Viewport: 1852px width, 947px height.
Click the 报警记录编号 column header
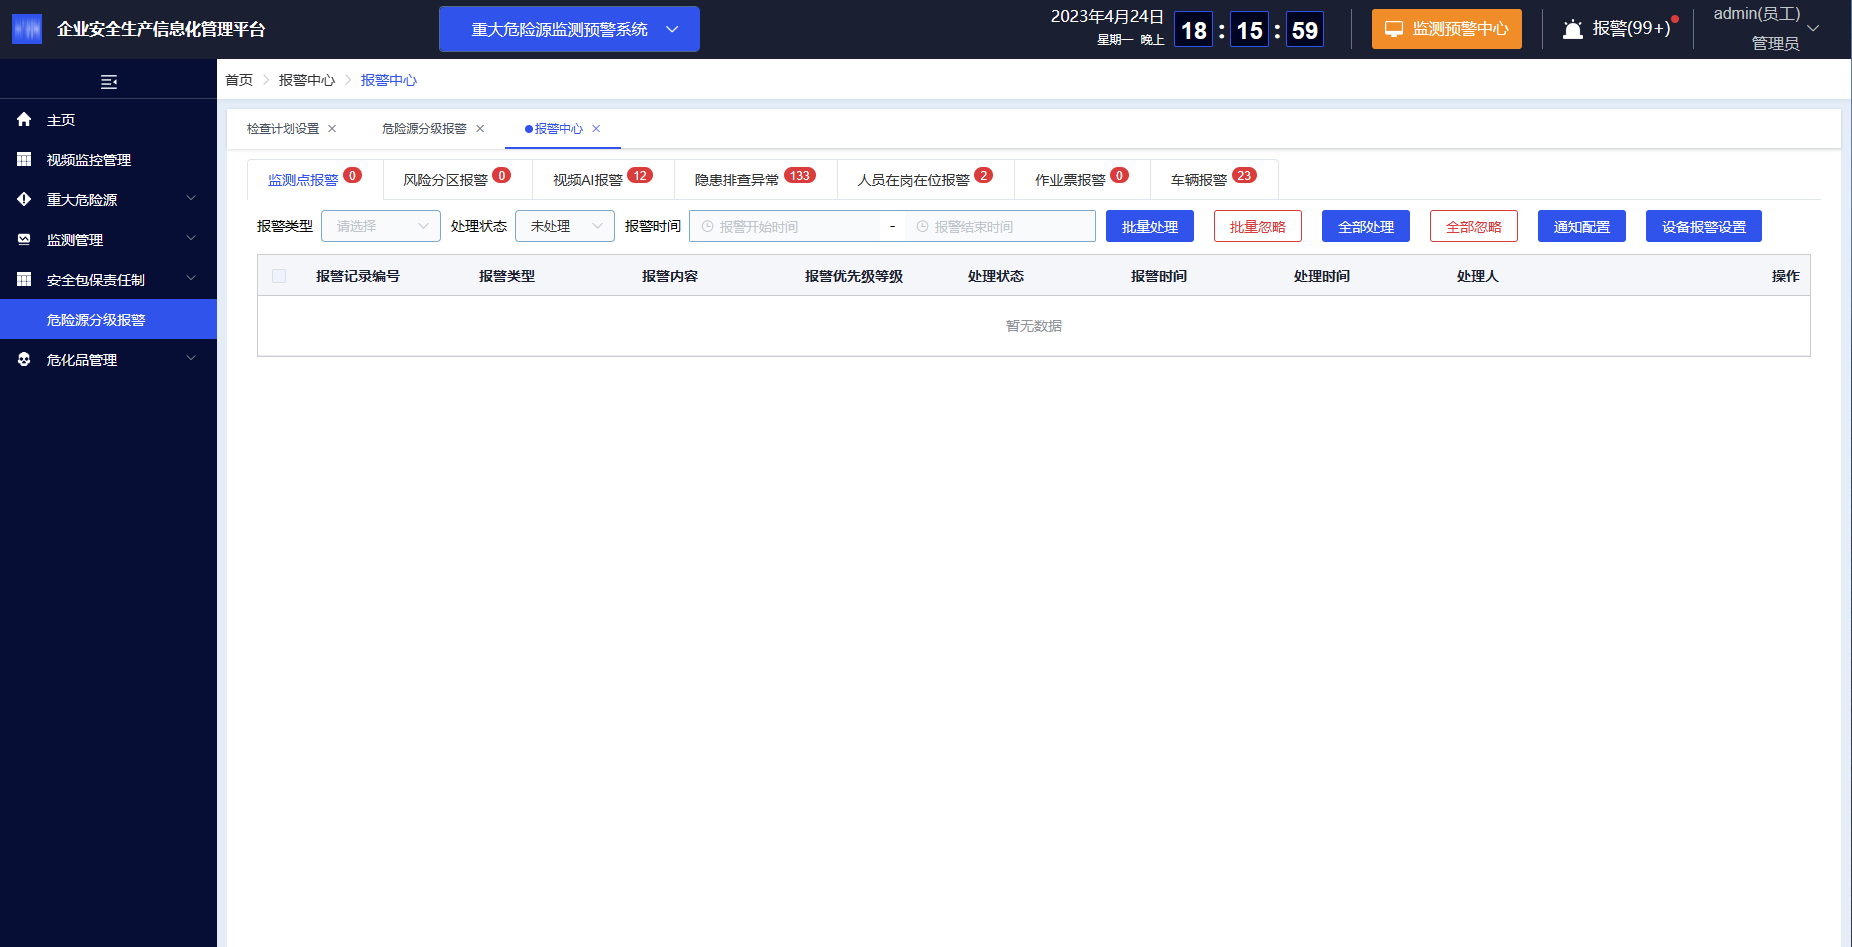[358, 276]
